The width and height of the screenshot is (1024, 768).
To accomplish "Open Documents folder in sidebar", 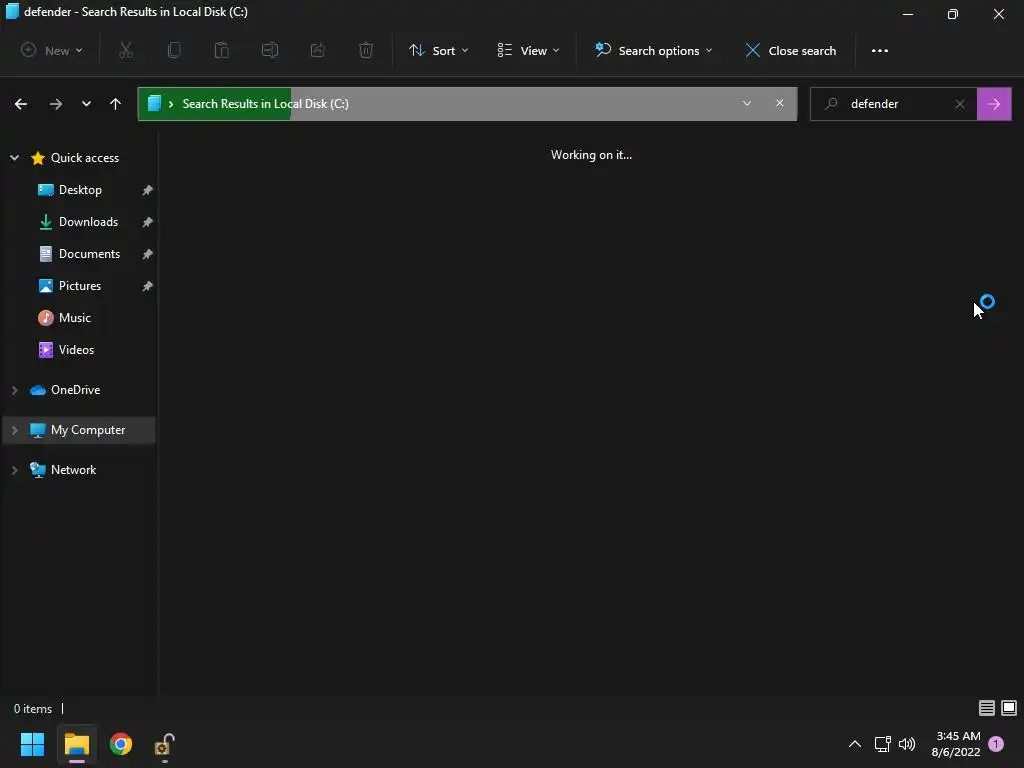I will 89,254.
